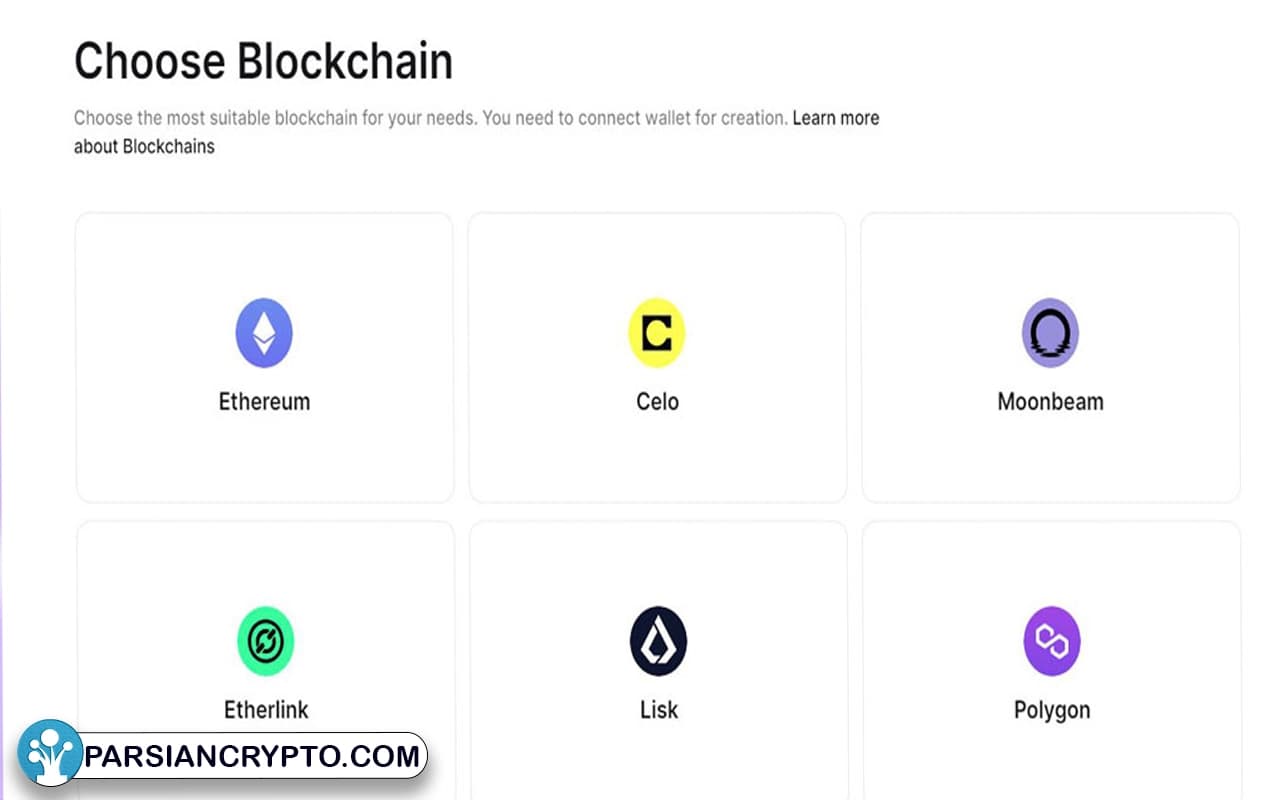Select the whole Lisk blockchain card
1280x800 pixels.
(658, 660)
